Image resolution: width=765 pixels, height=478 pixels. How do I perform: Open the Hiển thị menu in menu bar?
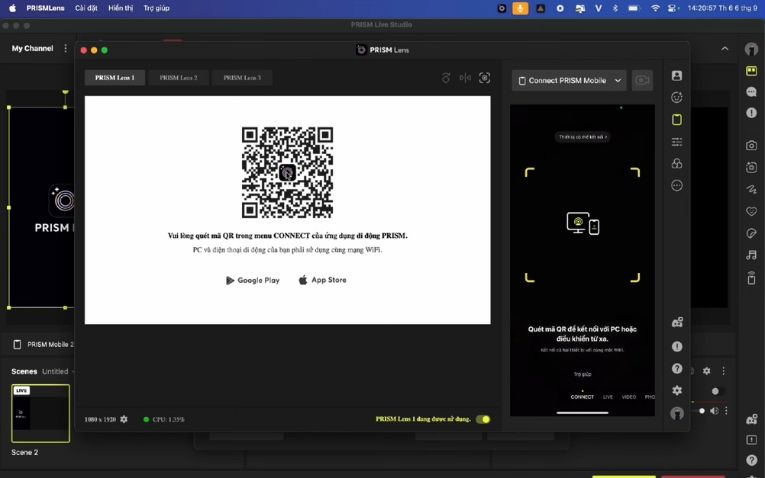121,8
